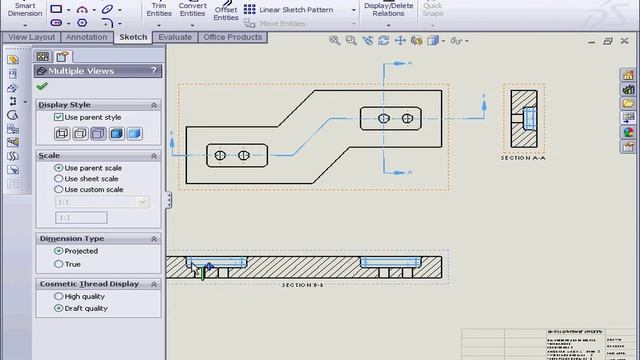Click the Hide/Show Items glasses icon
The height and width of the screenshot is (360, 640).
(456, 41)
